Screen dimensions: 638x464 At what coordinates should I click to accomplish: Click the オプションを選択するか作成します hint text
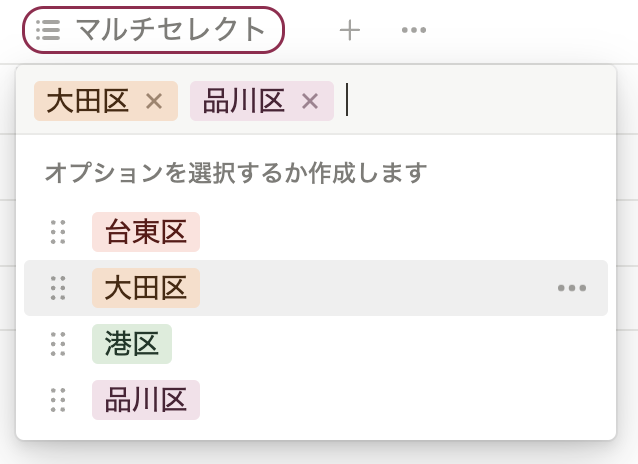236,173
